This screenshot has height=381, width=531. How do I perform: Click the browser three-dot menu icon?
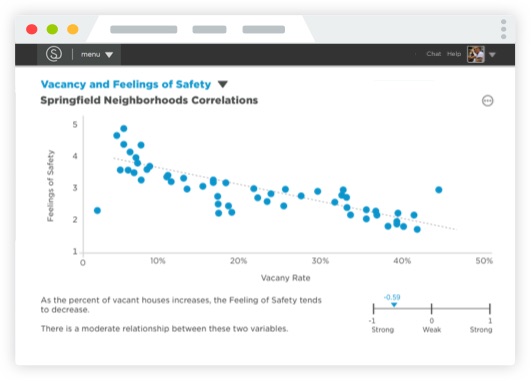click(x=504, y=29)
